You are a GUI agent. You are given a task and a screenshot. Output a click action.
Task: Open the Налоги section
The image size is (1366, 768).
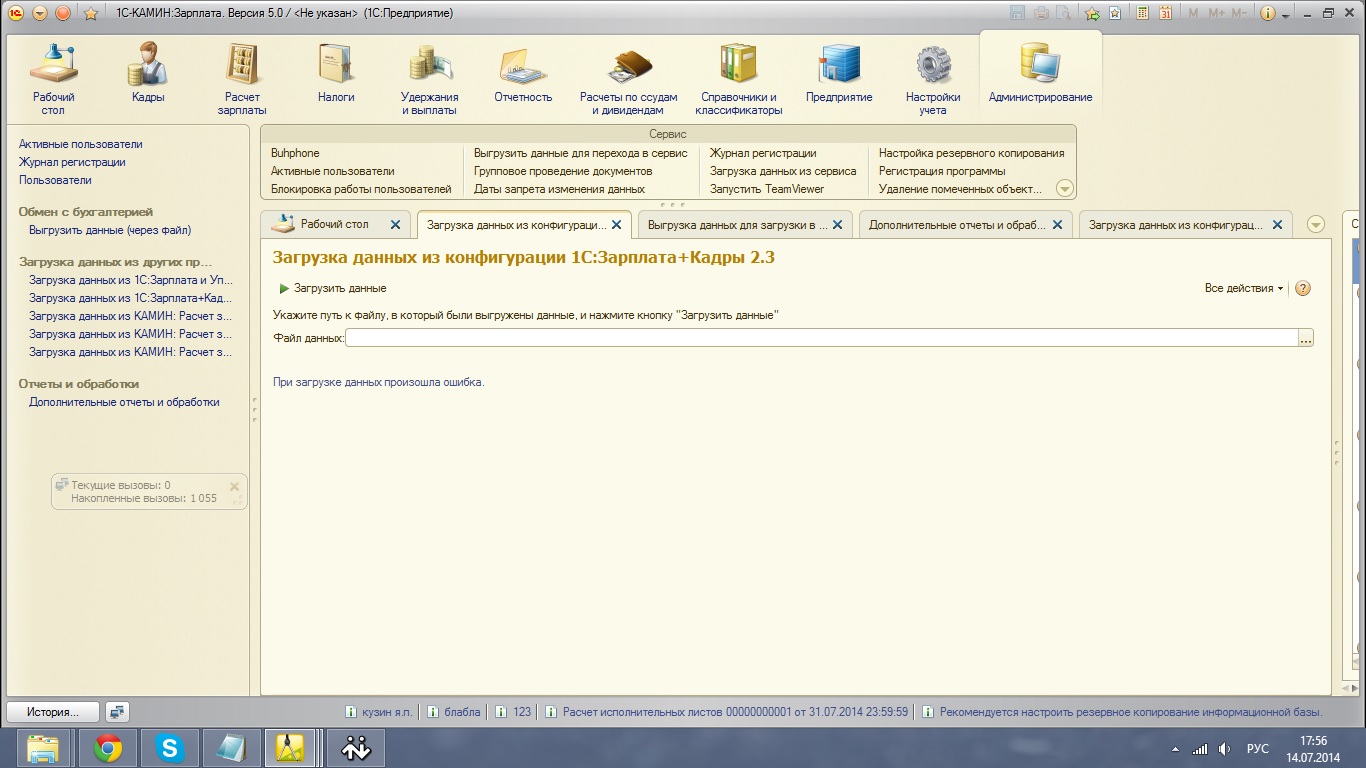click(x=336, y=74)
